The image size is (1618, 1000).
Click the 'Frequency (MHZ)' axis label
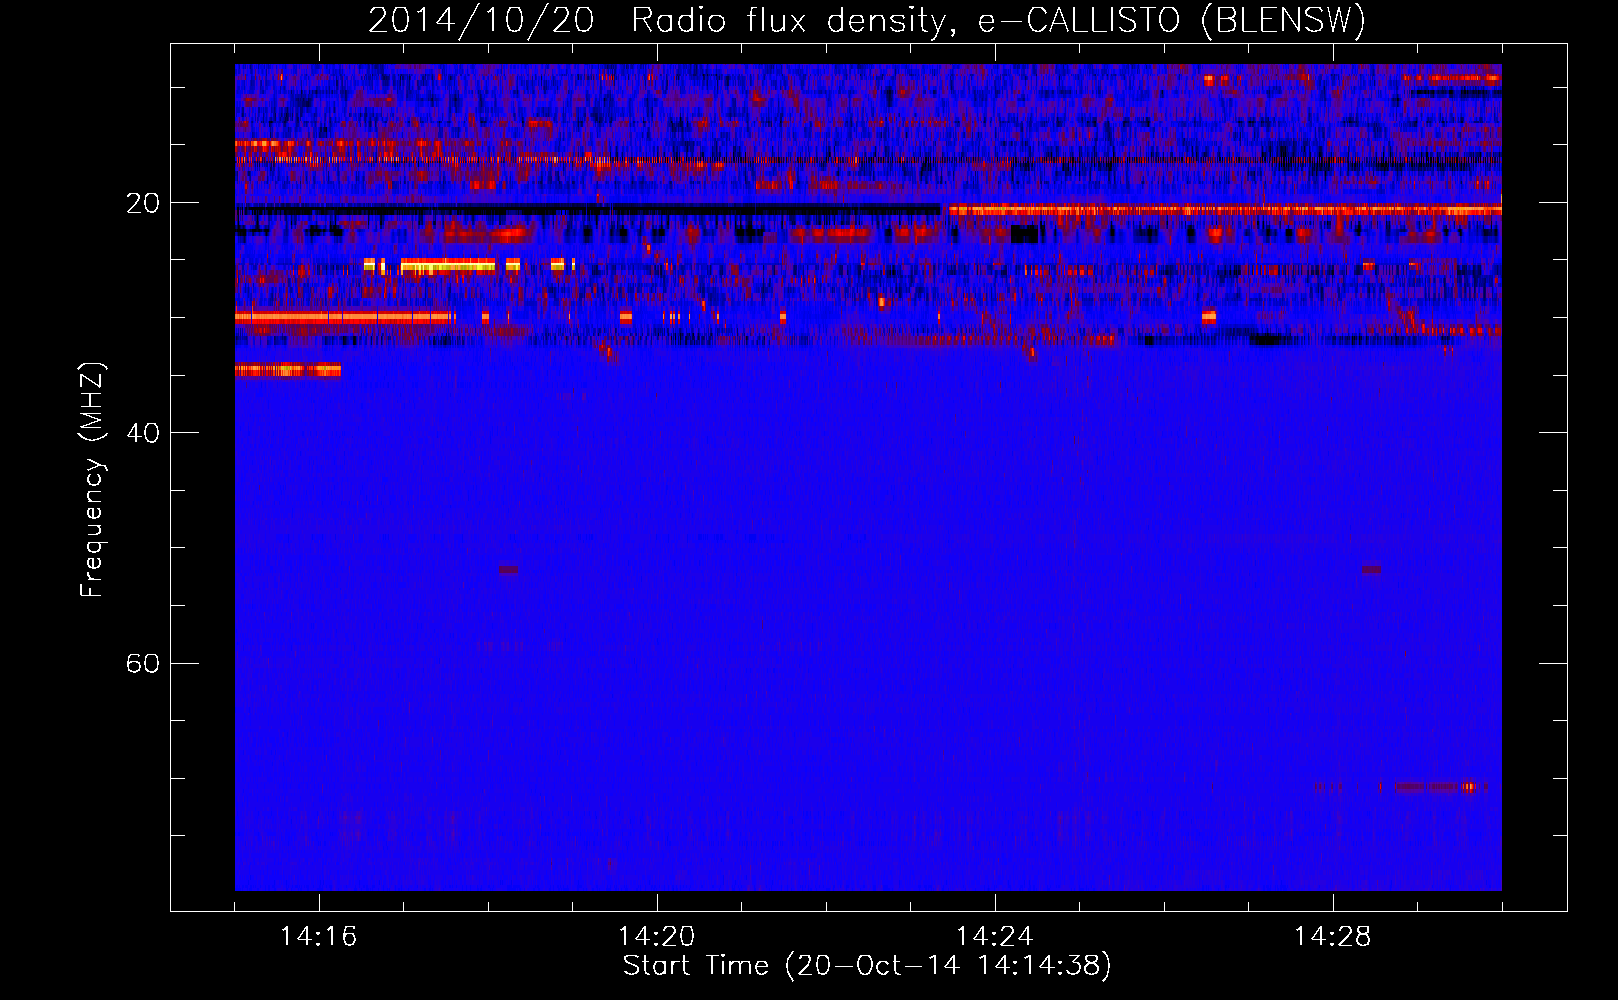92,479
